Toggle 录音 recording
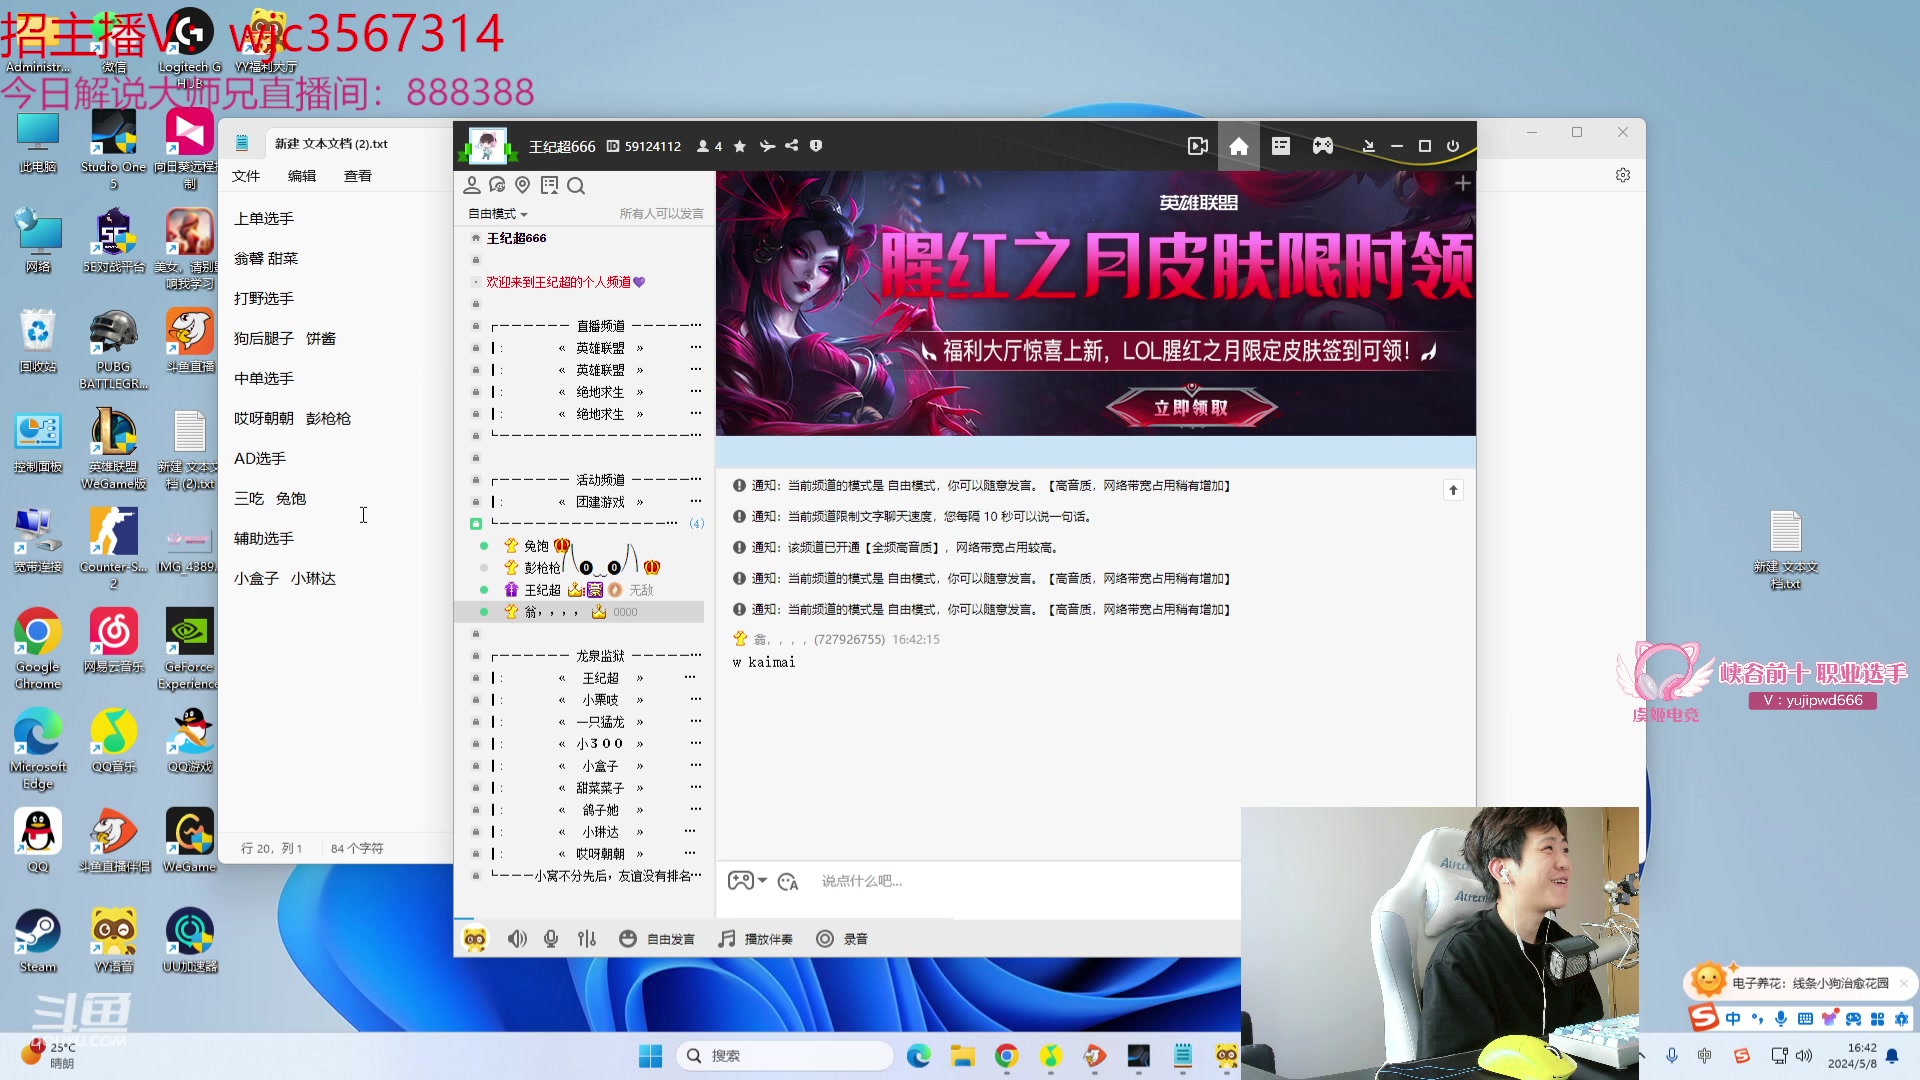Viewport: 1920px width, 1080px height. 842,939
